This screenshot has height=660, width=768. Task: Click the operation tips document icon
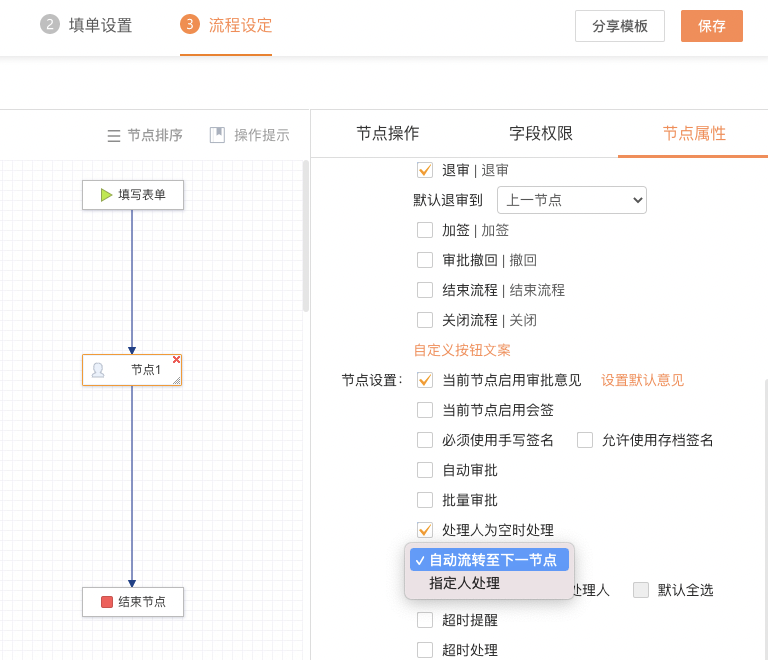click(217, 135)
